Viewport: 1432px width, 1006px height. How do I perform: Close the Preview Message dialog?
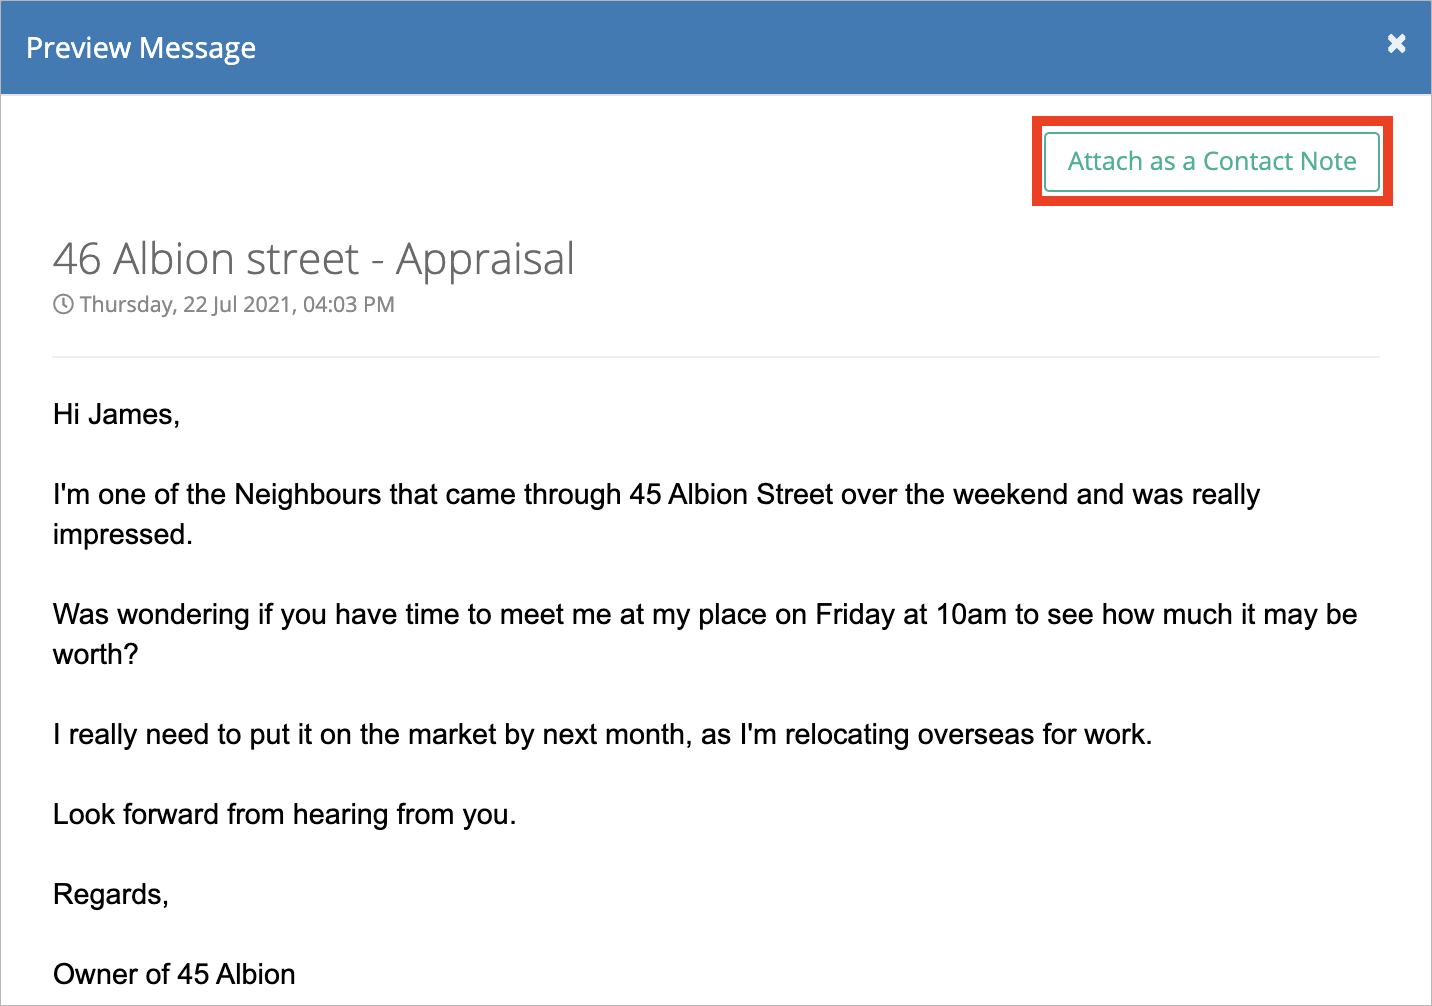[x=1397, y=44]
